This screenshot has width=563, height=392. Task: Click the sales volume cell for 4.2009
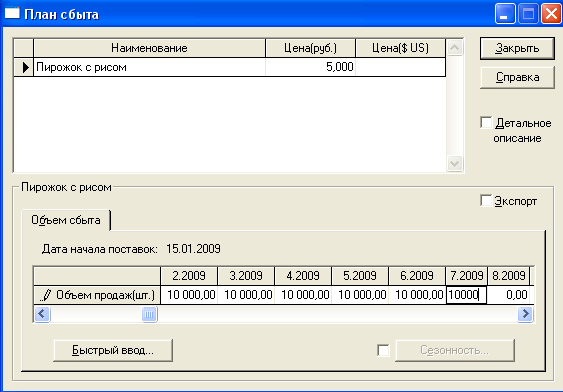pos(303,295)
